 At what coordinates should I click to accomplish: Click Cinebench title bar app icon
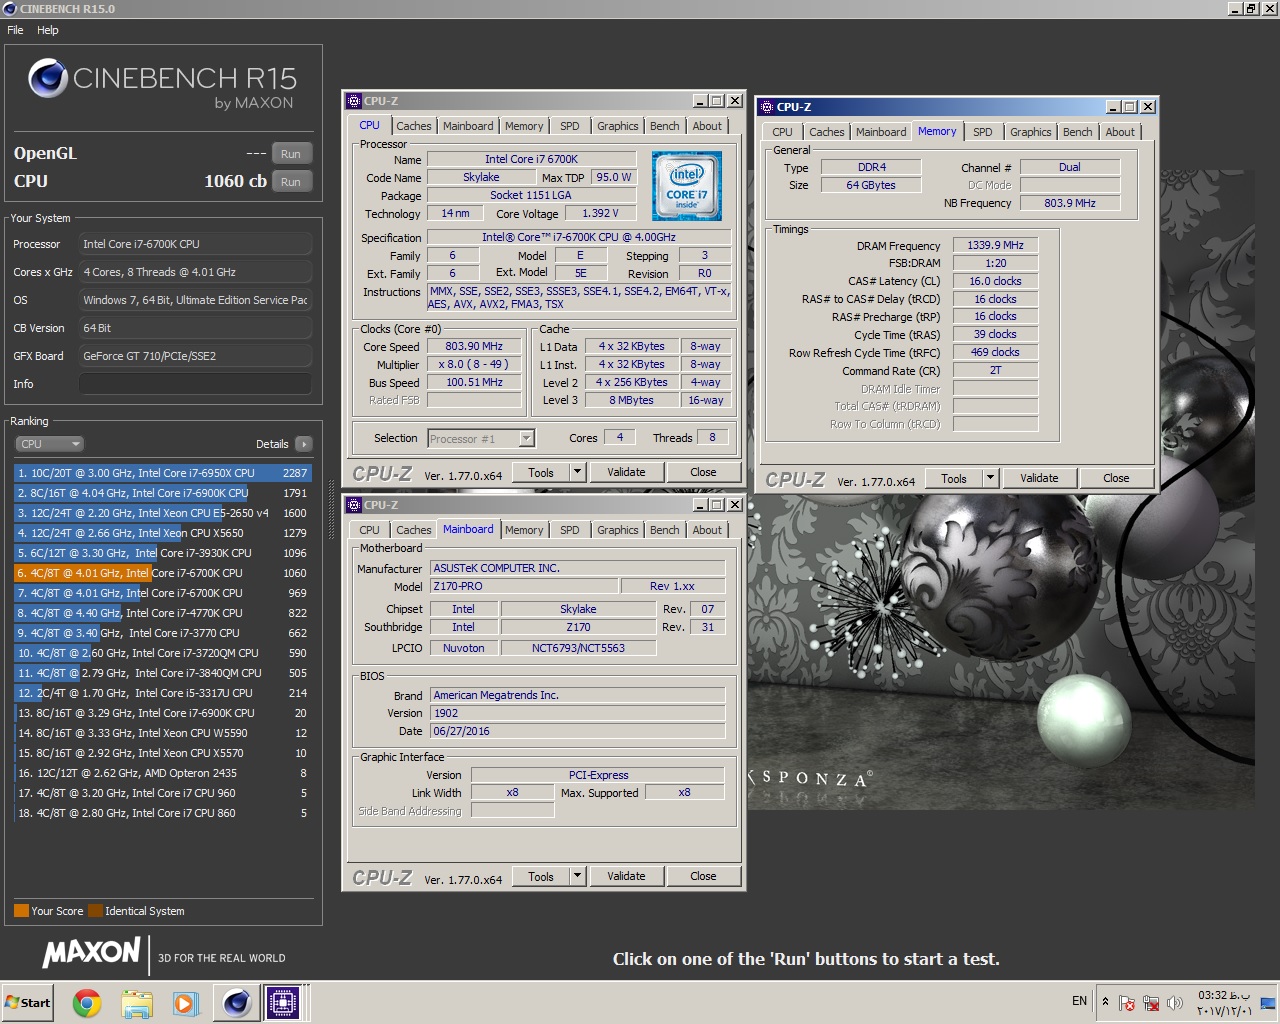(x=9, y=9)
